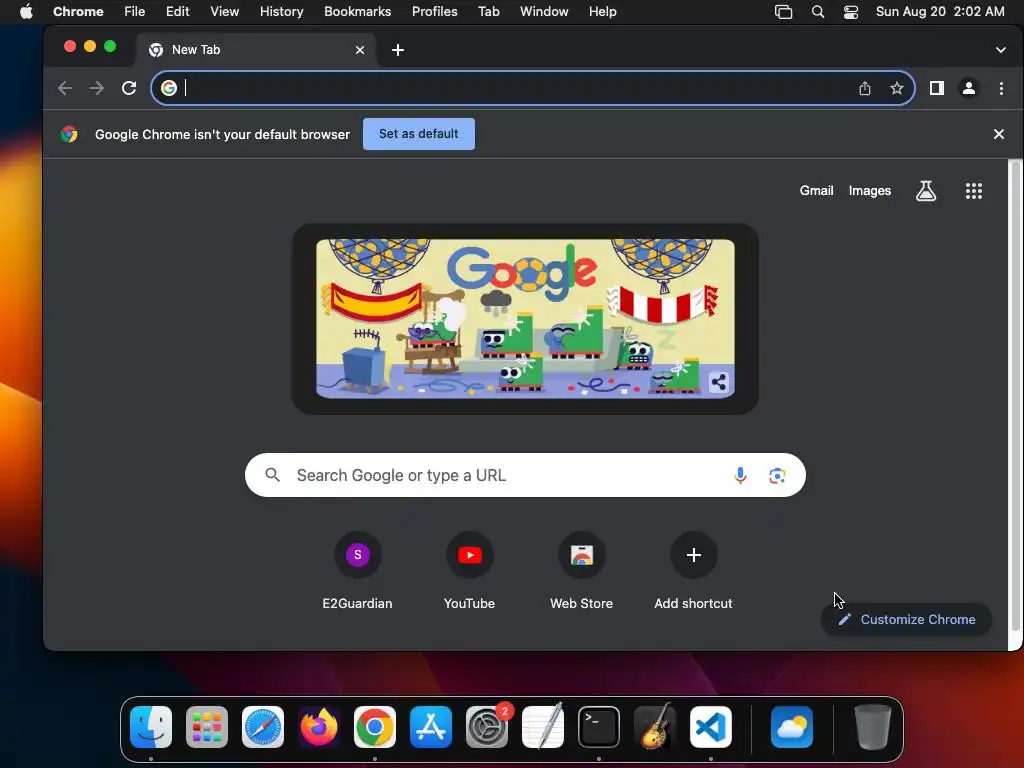Dismiss the default browser notification bar
Screen dimensions: 1024x768
[999, 134]
